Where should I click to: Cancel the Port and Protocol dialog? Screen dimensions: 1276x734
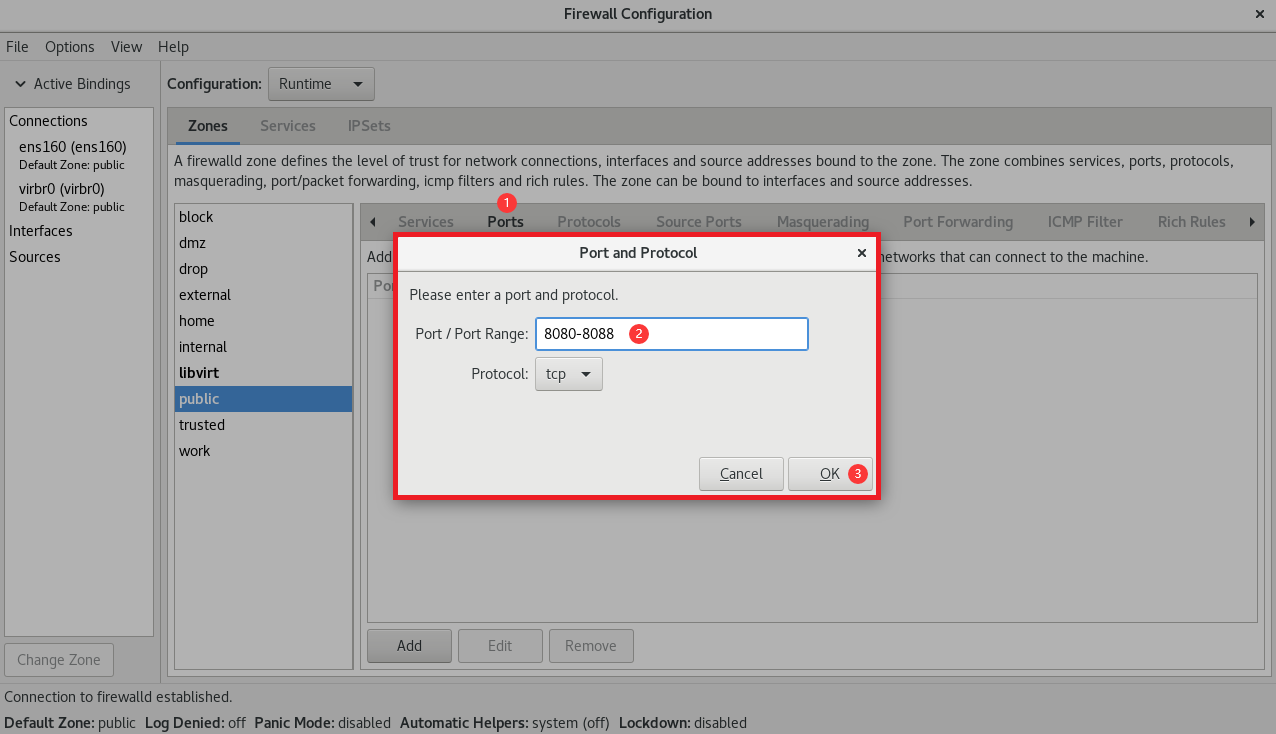click(741, 474)
